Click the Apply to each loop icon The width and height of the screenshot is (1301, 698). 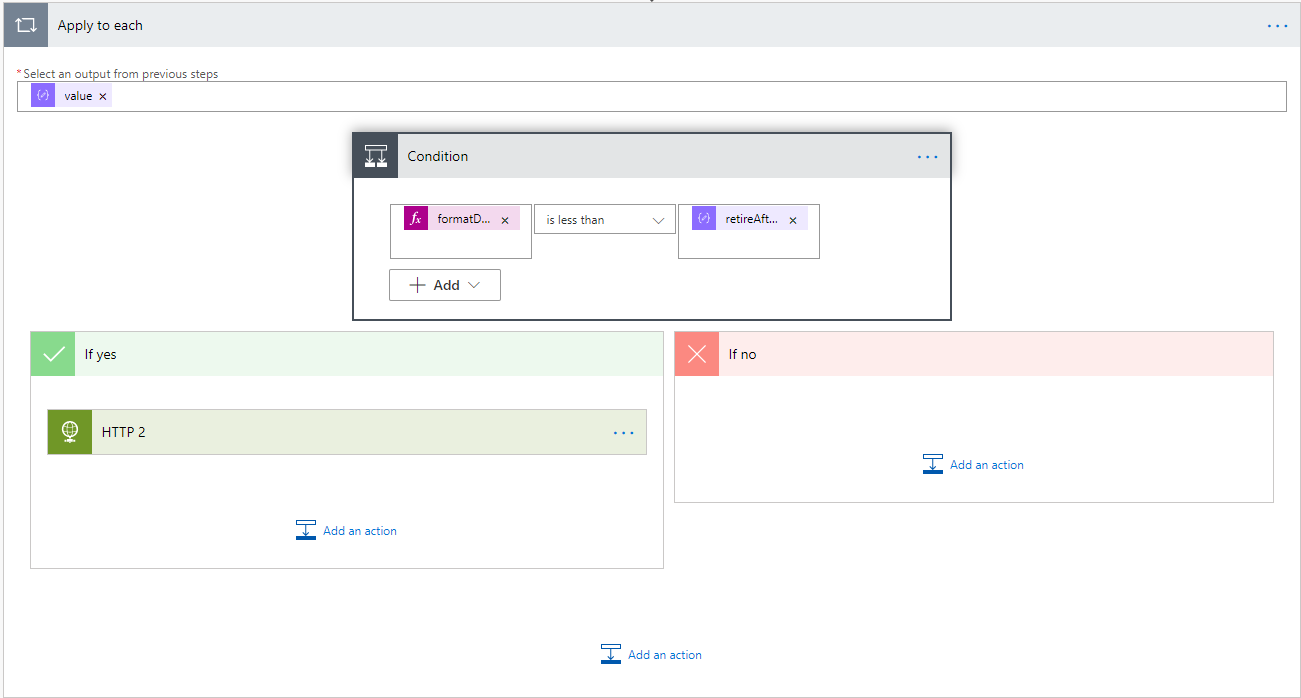coord(26,26)
